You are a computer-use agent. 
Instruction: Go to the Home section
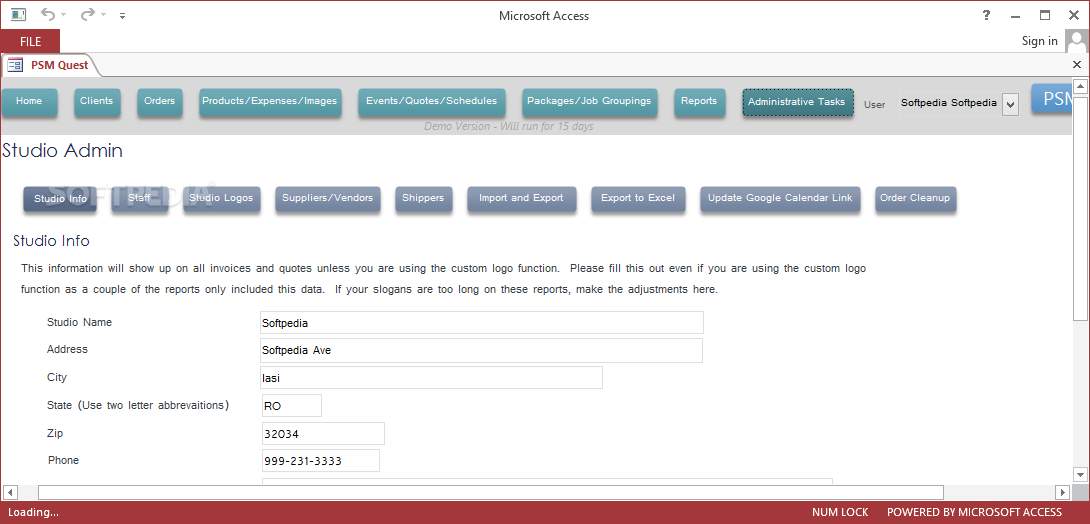click(29, 101)
